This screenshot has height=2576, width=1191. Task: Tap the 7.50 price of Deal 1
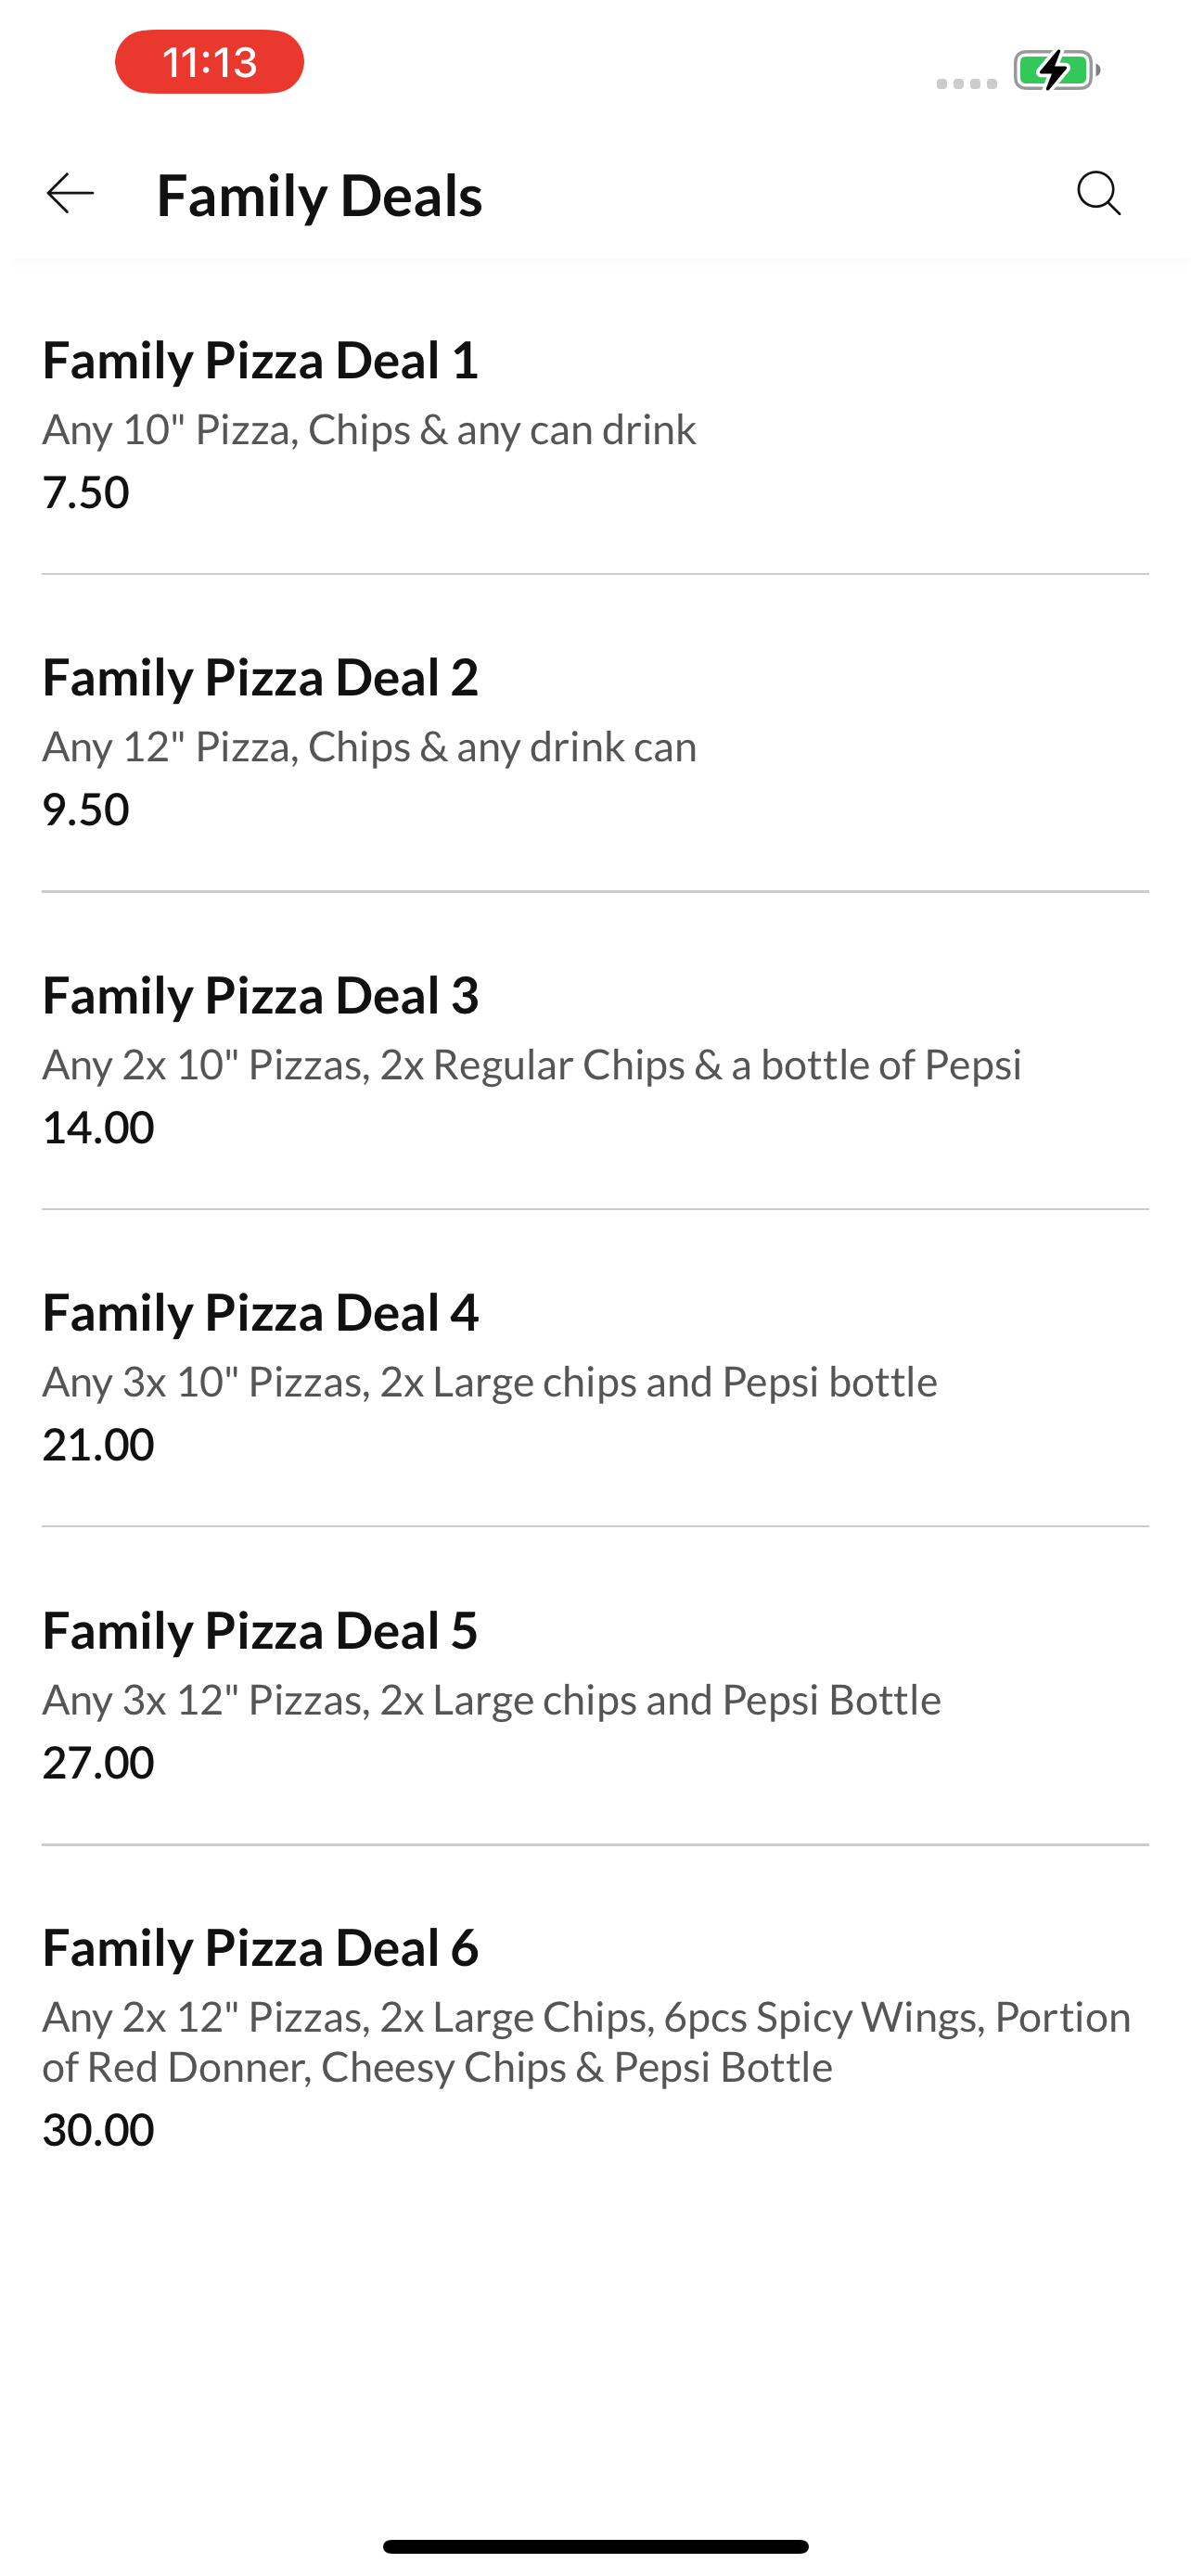(86, 492)
